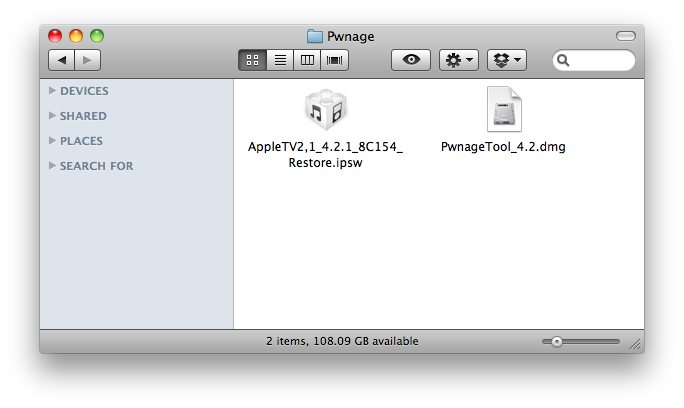This screenshot has width=684, height=408.
Task: Switch to Cover Flow view
Action: coord(334,61)
